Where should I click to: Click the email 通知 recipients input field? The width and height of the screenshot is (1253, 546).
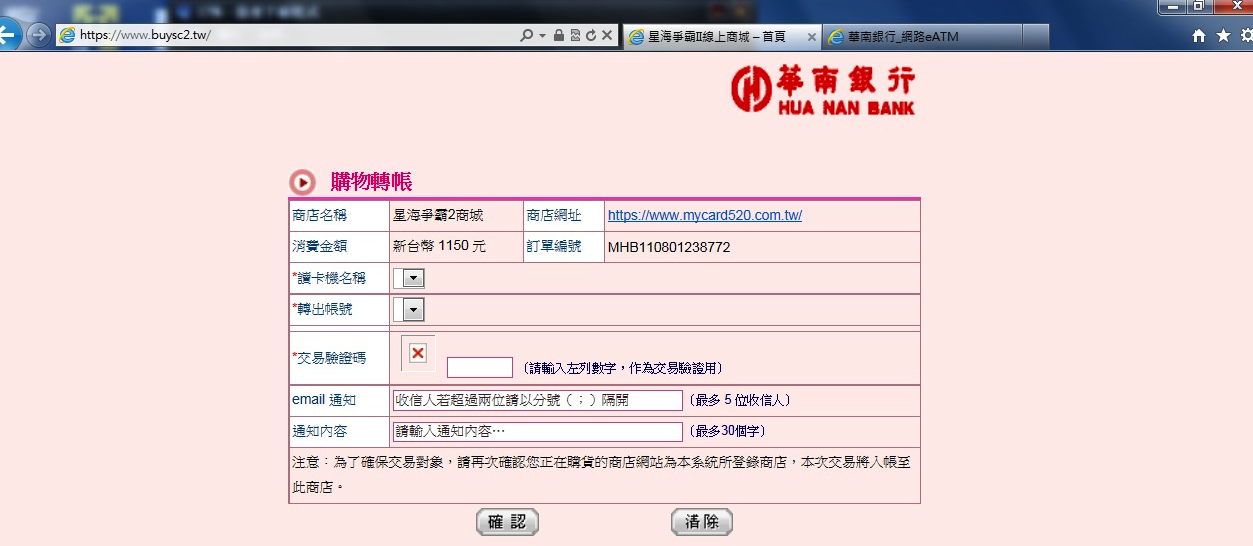click(x=538, y=400)
